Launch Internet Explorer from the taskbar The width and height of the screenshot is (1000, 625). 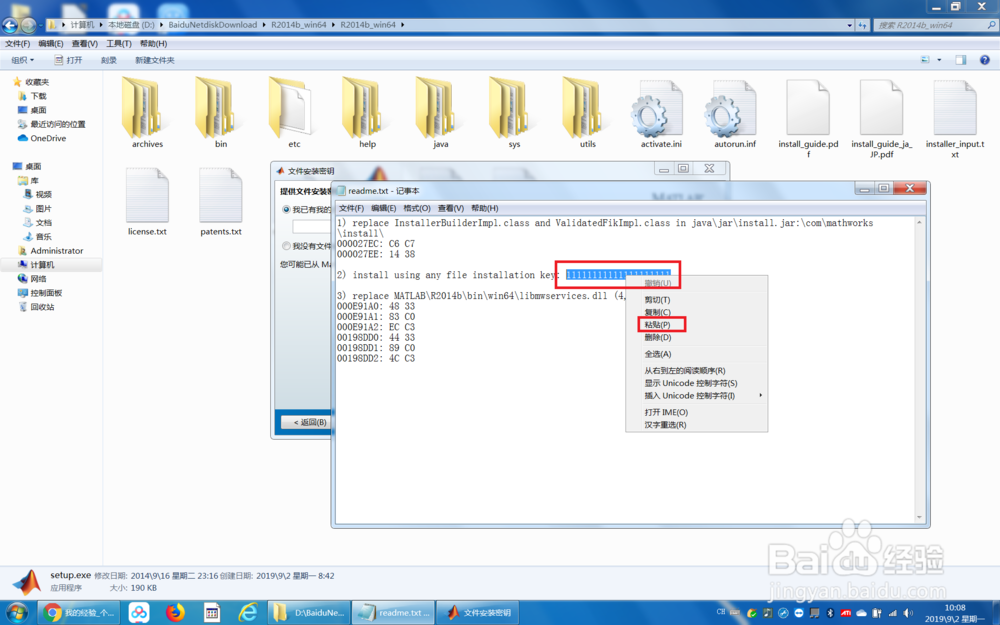(247, 613)
